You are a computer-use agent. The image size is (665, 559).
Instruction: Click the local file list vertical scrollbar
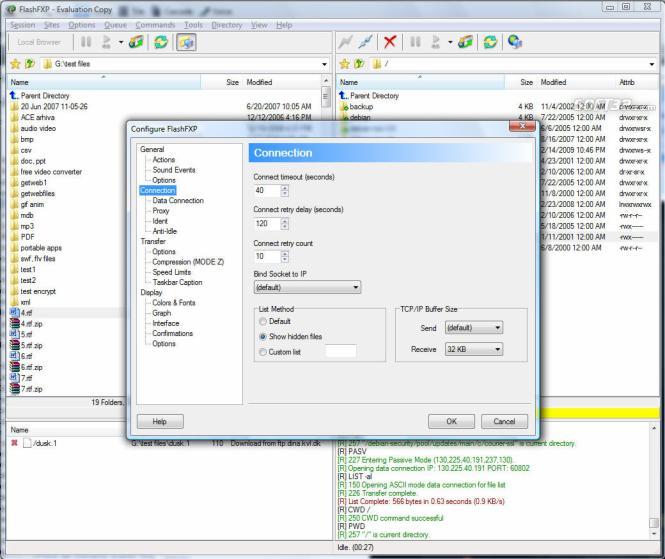[326, 235]
